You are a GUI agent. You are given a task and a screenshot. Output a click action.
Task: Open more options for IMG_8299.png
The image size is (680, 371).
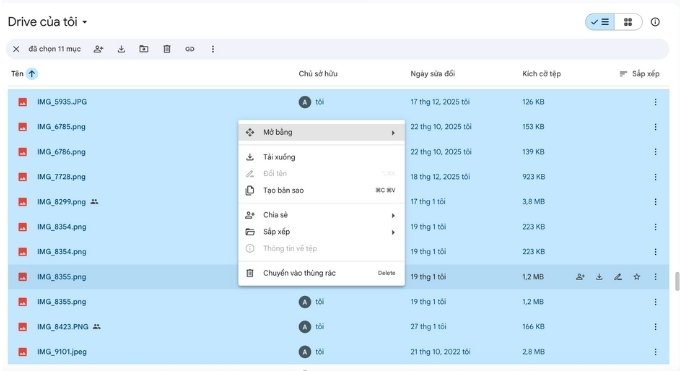[x=655, y=202]
